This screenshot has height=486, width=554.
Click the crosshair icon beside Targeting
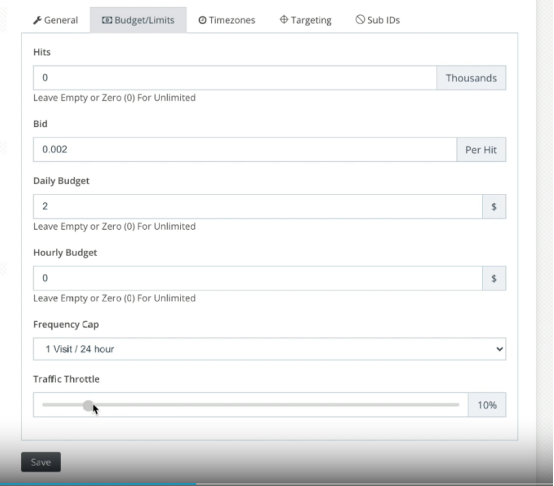coord(284,19)
